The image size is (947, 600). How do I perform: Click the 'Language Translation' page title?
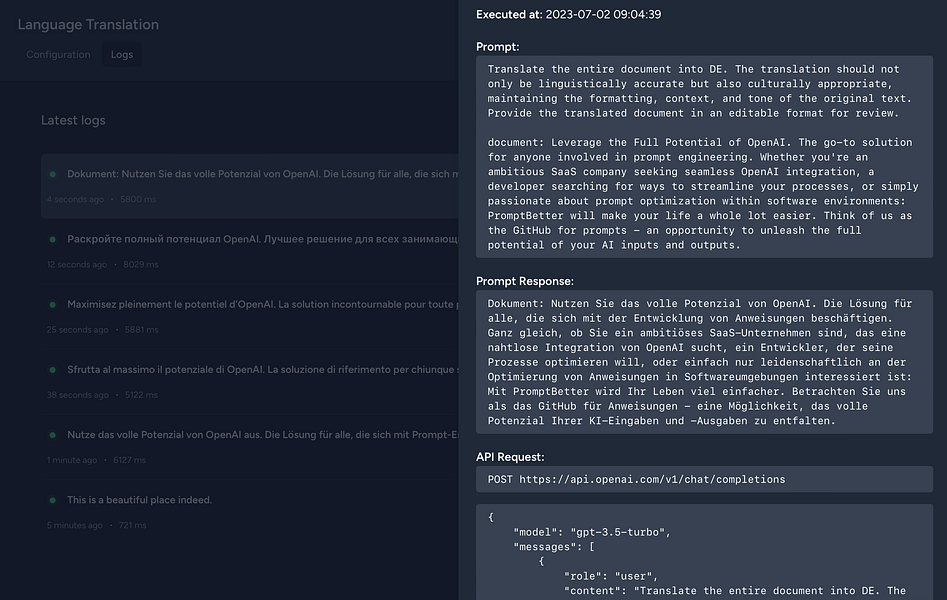click(88, 25)
